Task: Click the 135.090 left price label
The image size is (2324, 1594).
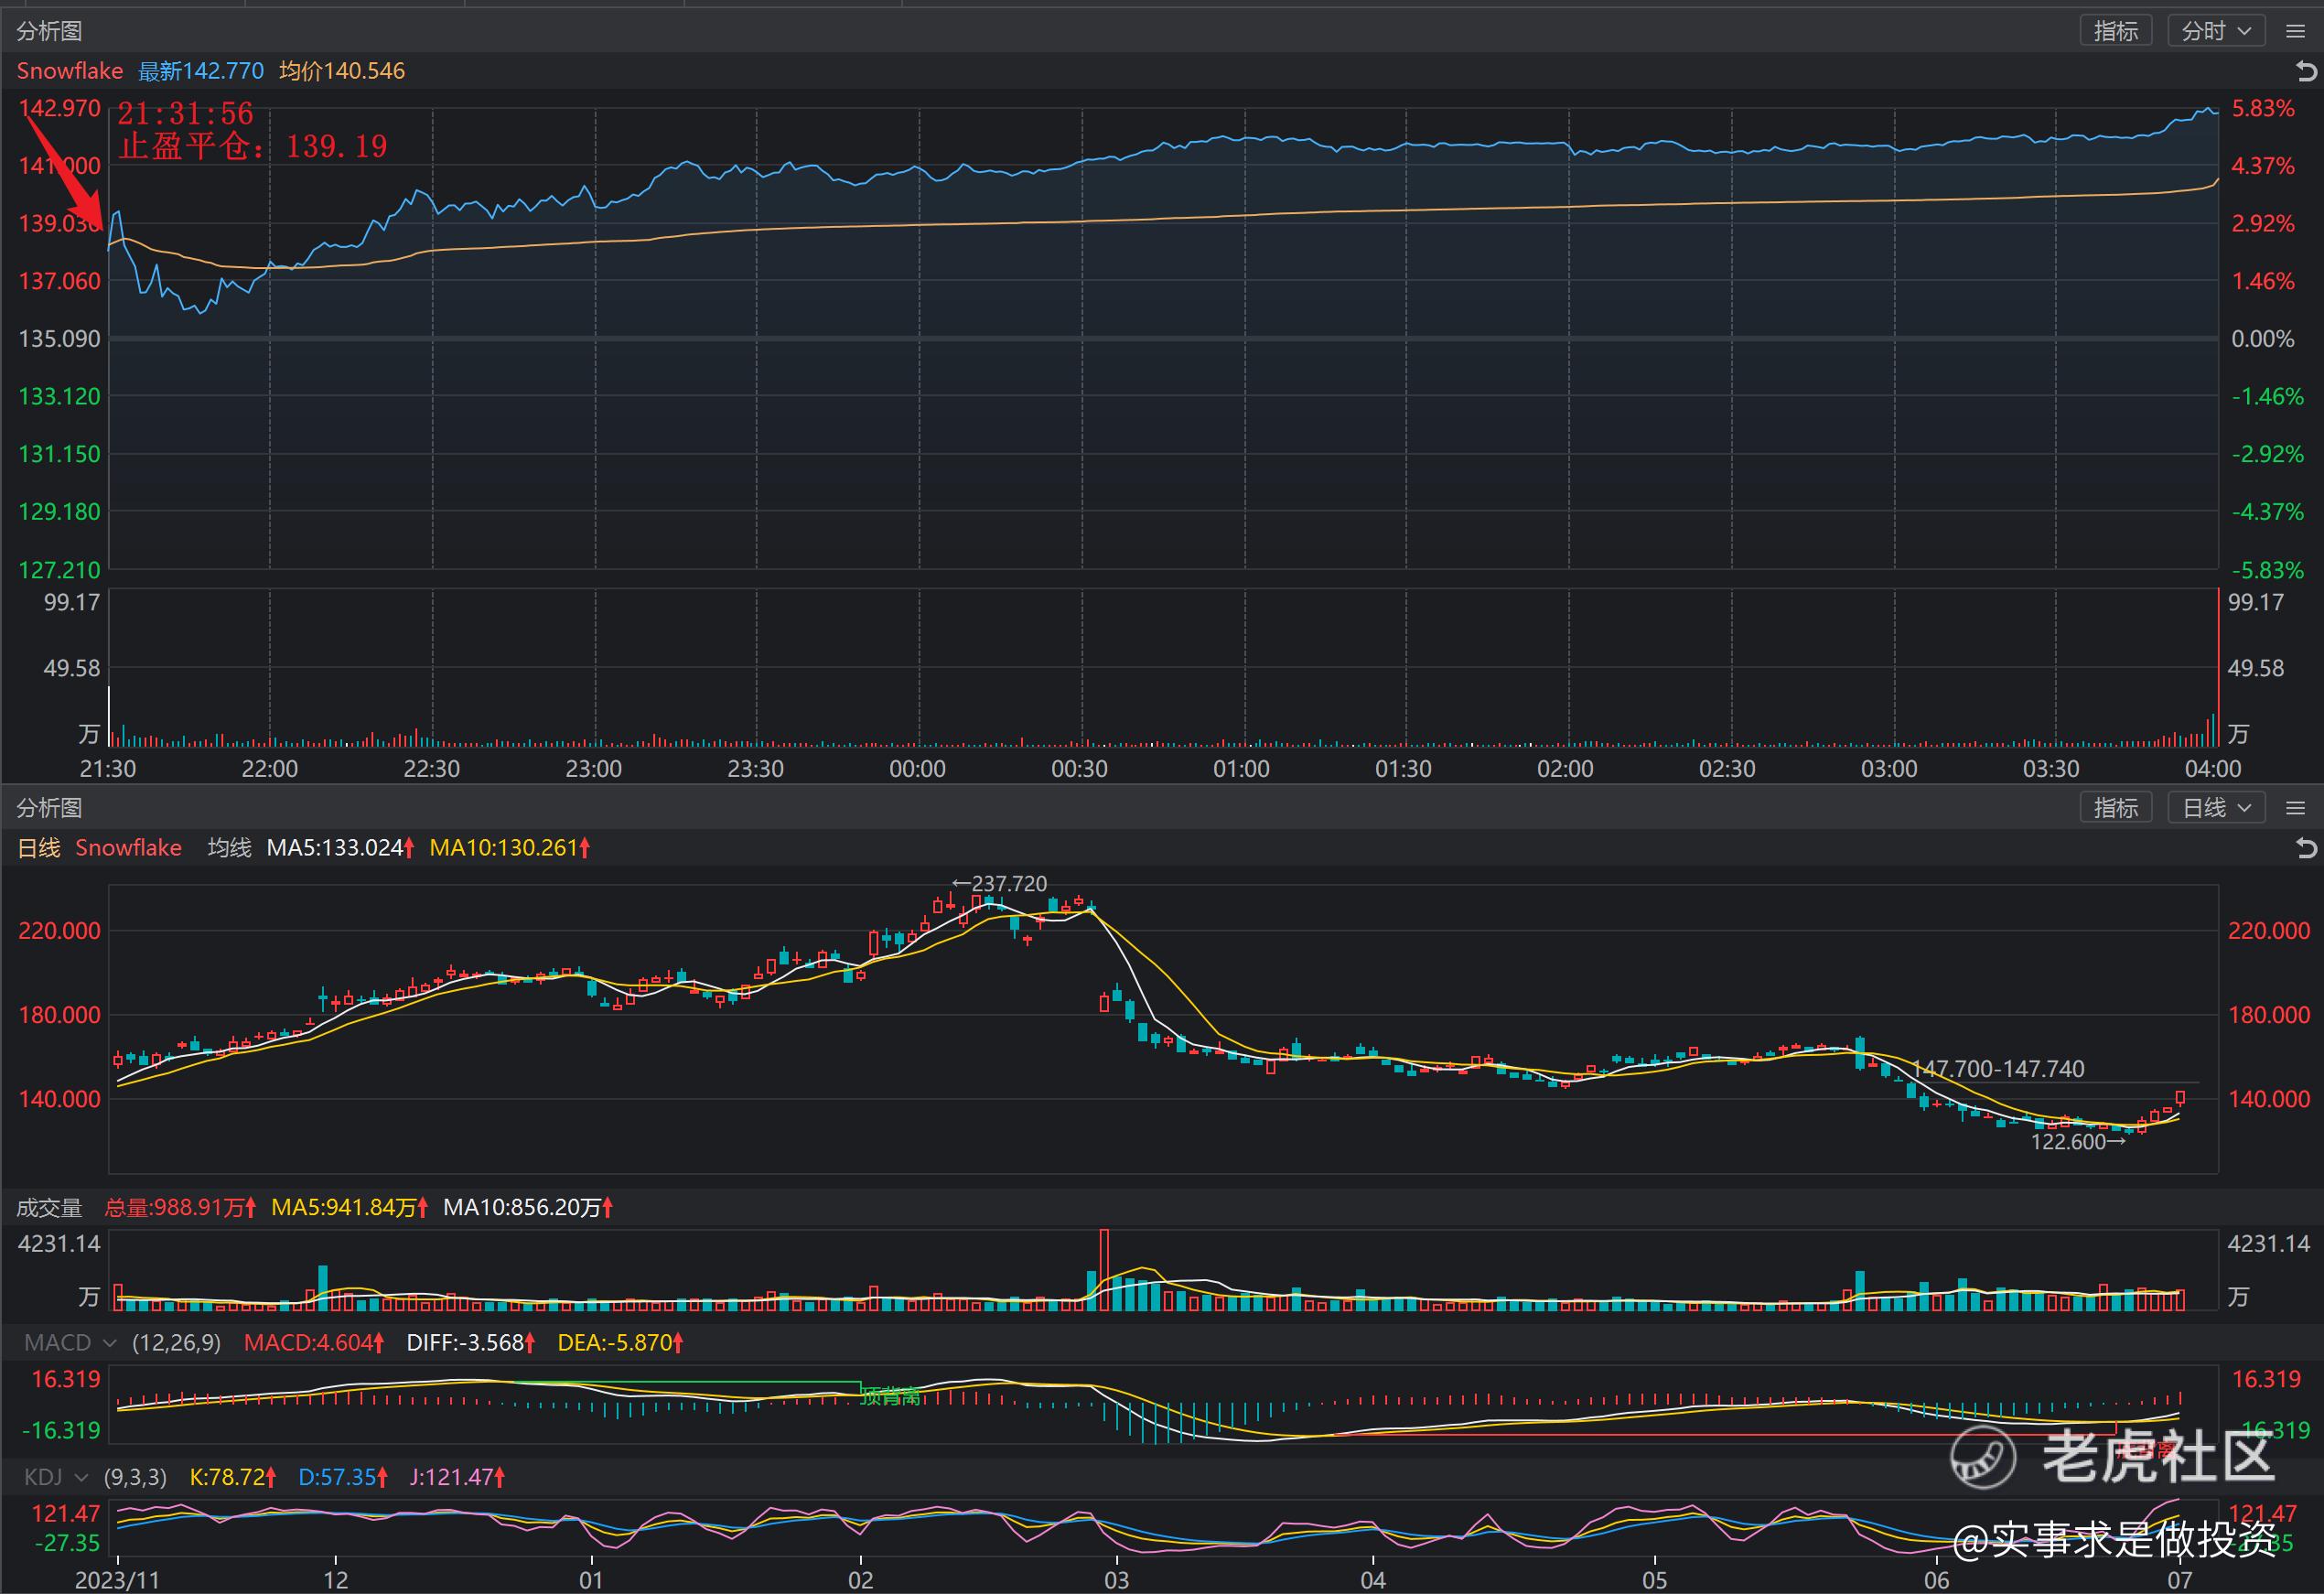Action: pyautogui.click(x=60, y=338)
